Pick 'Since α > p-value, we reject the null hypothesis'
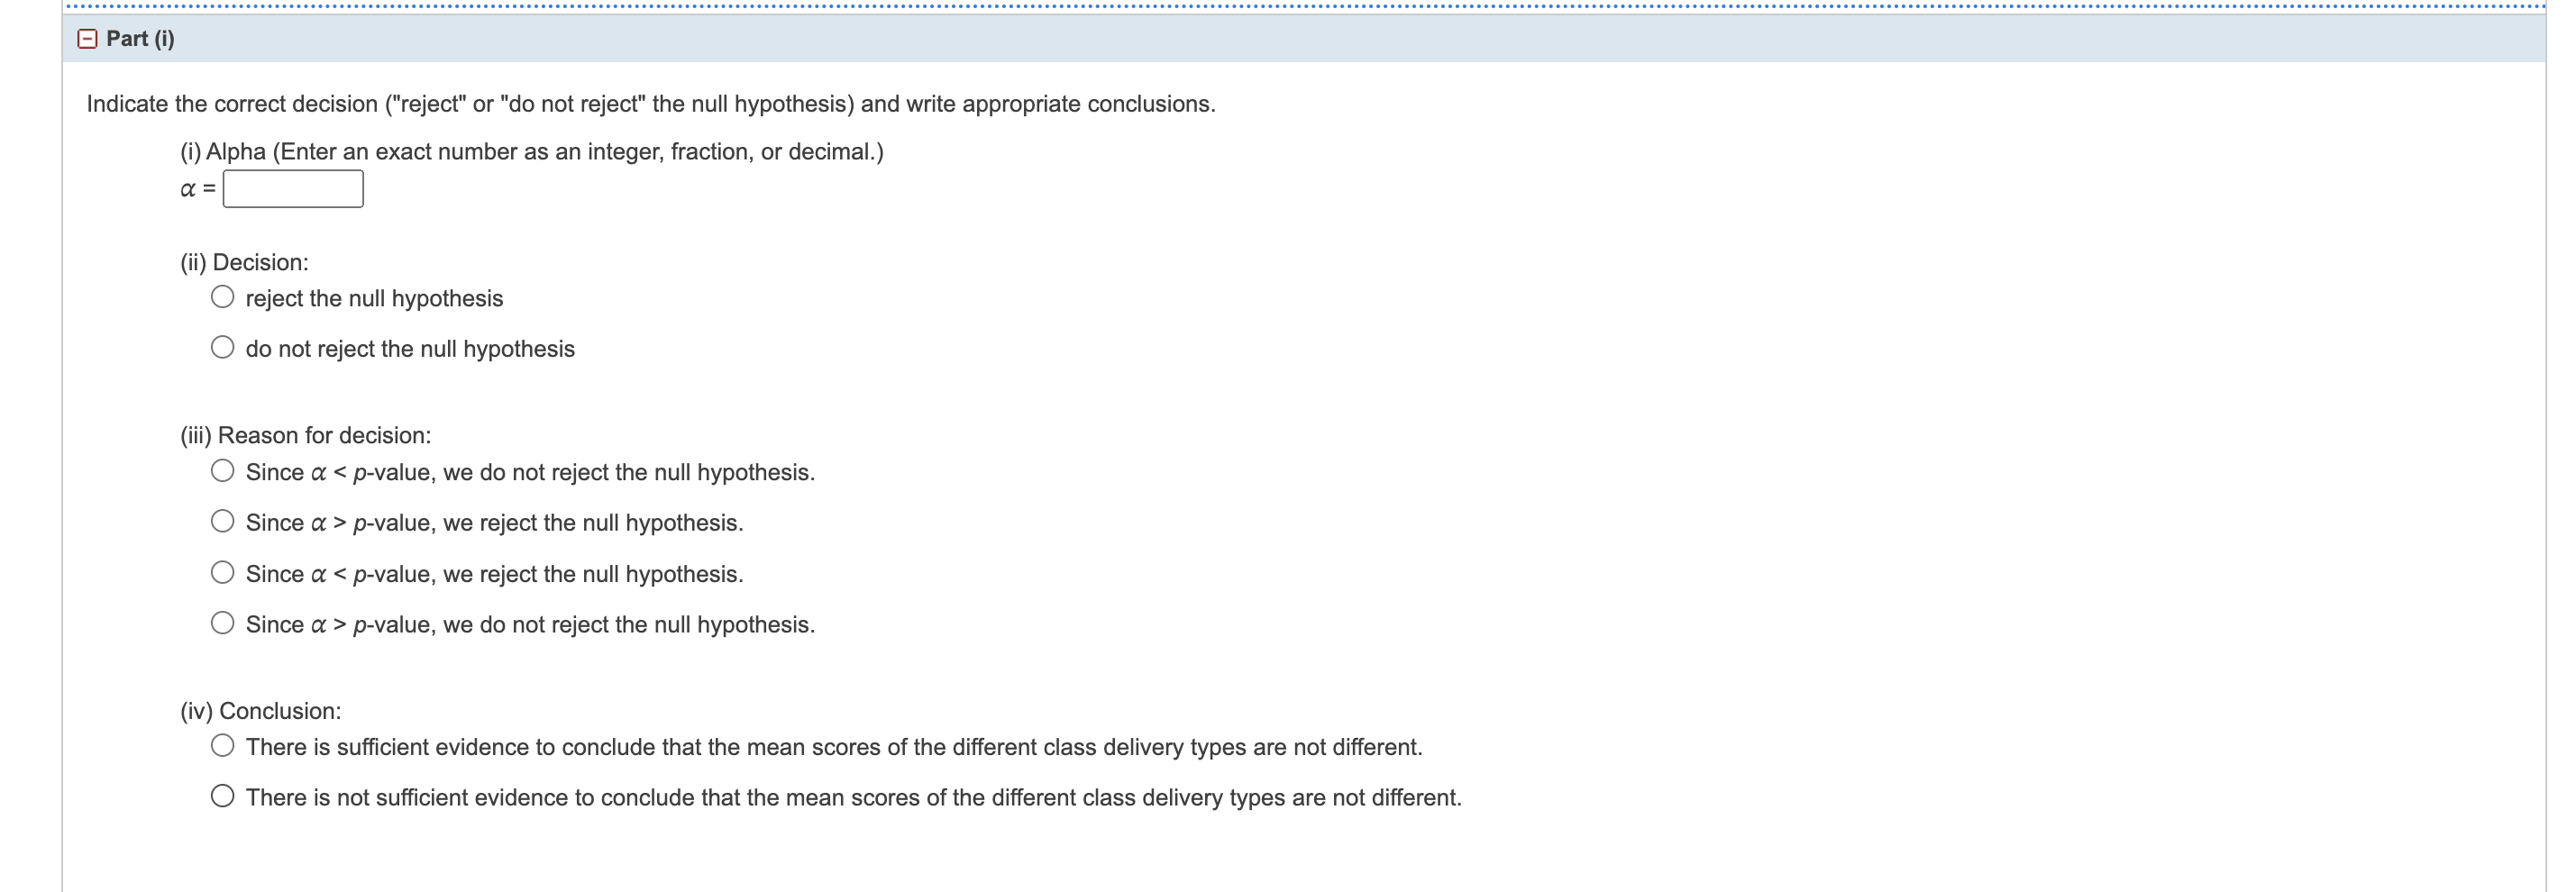 [x=222, y=521]
